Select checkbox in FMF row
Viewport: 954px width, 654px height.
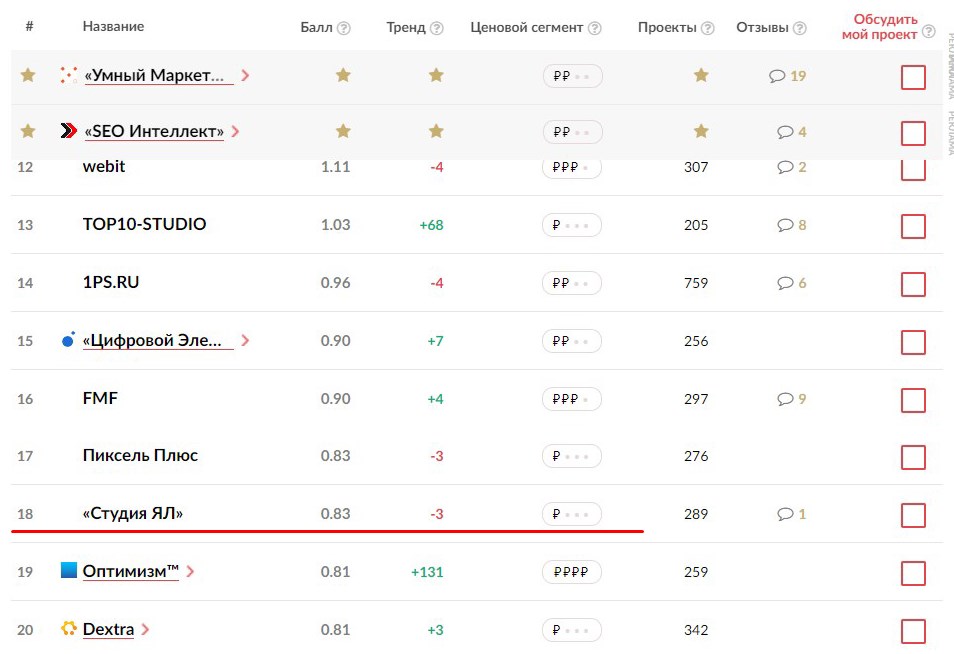(913, 400)
